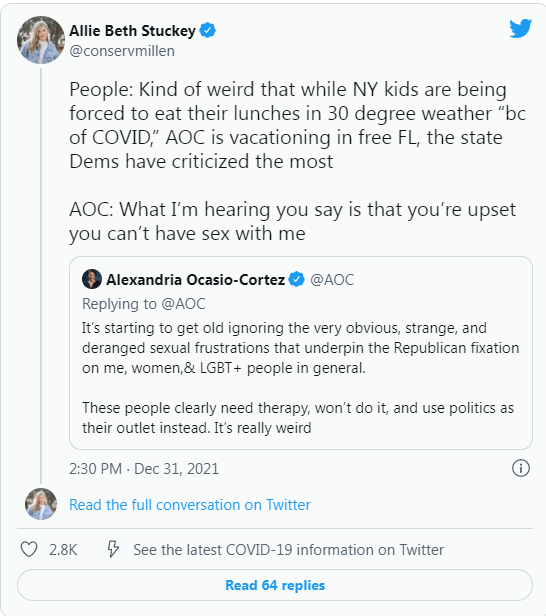This screenshot has height=616, width=546.
Task: Click Alexandria Ocasio-Cortez's verified badge
Action: pos(297,279)
